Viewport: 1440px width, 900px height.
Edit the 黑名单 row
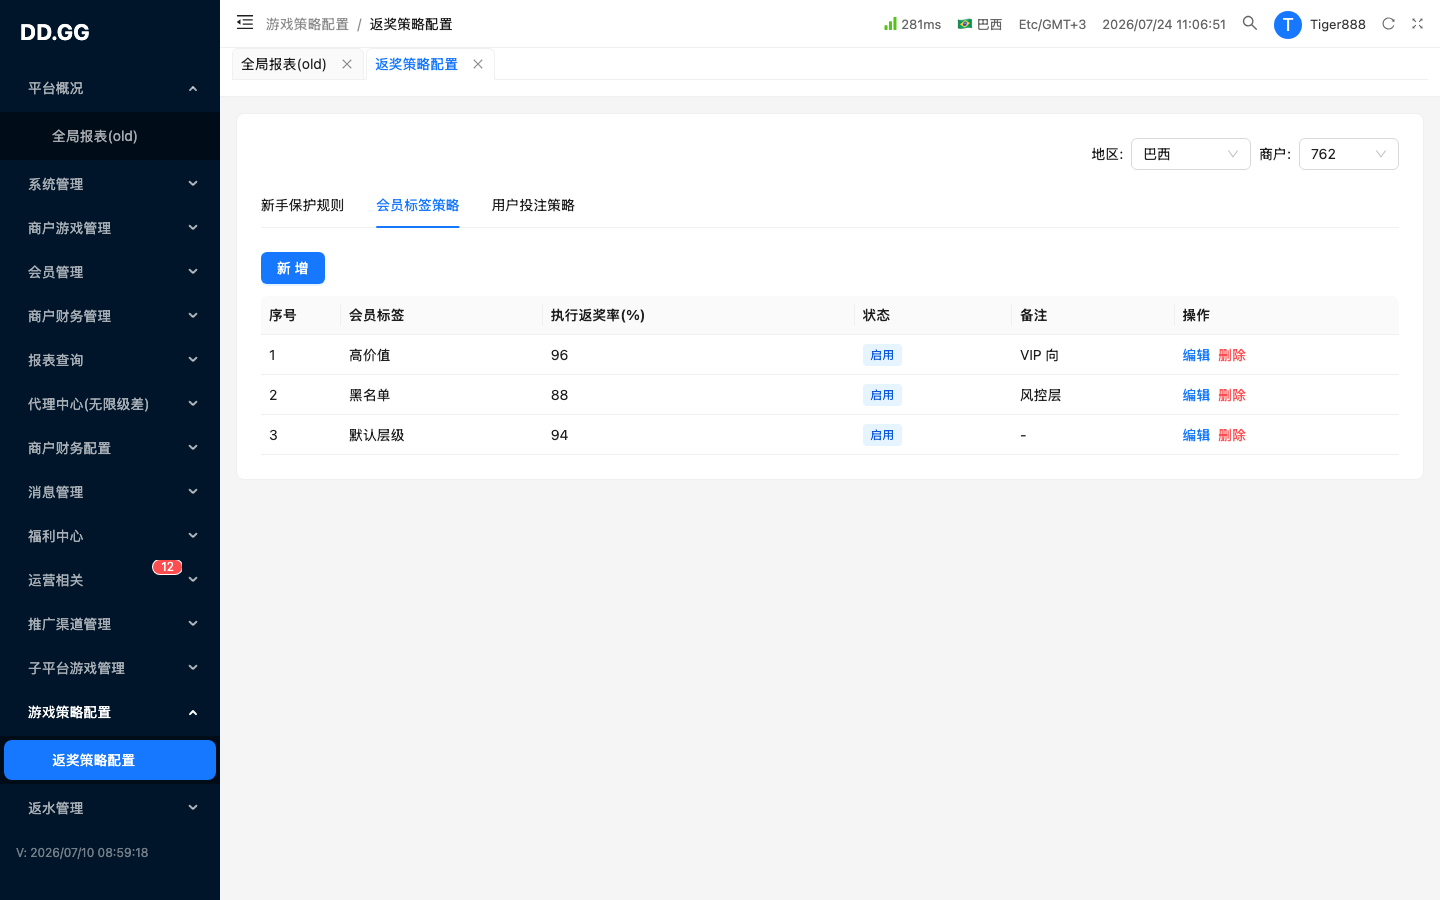pos(1196,395)
